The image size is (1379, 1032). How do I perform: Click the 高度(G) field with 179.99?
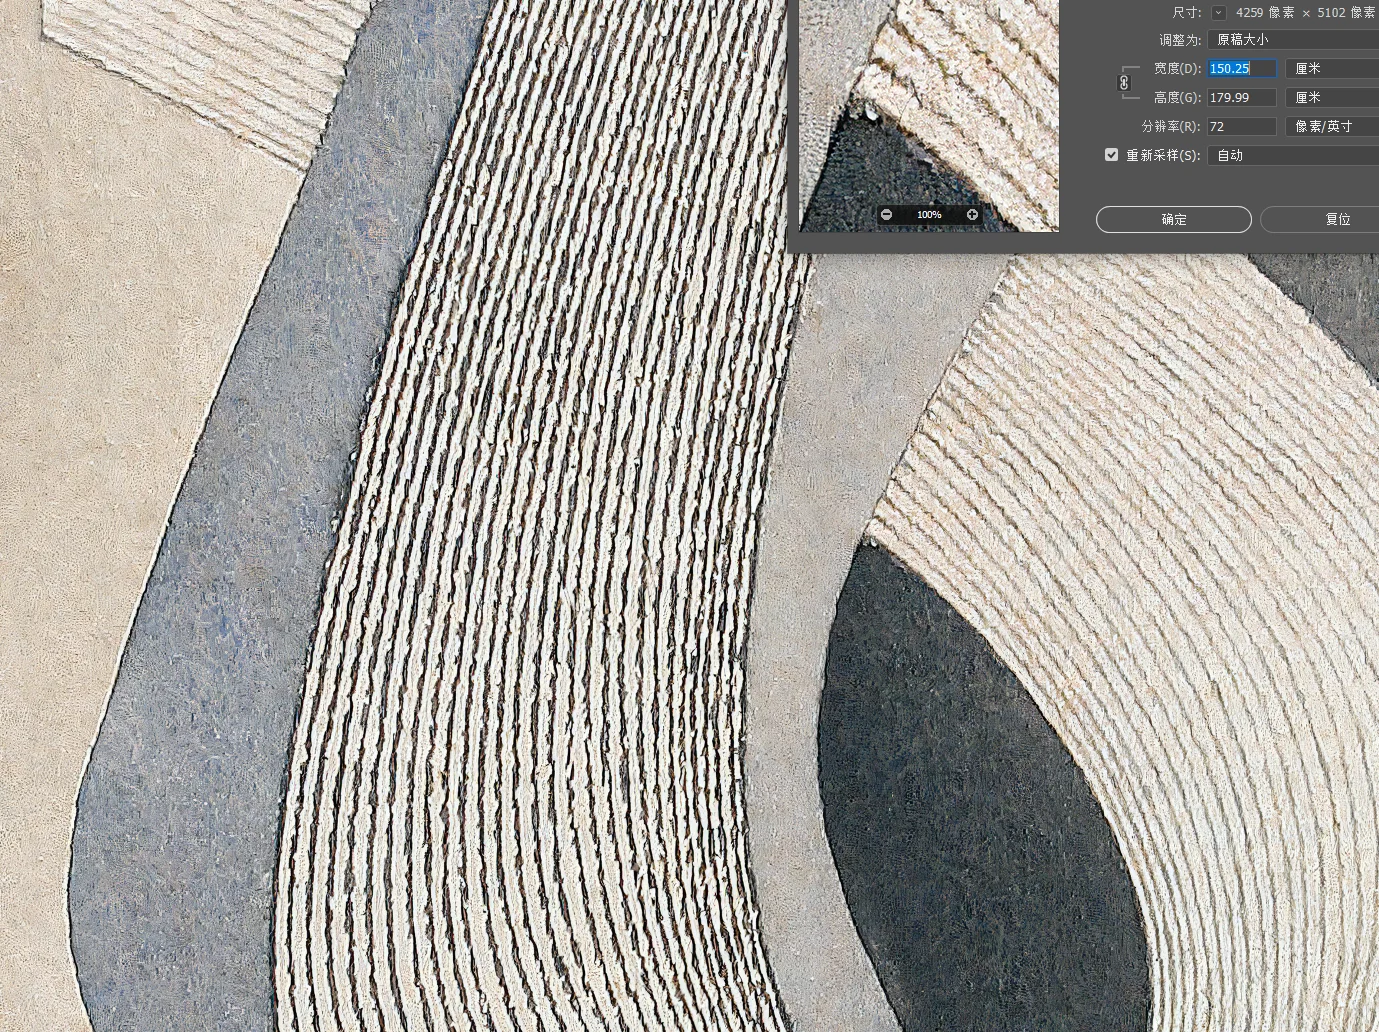1242,98
